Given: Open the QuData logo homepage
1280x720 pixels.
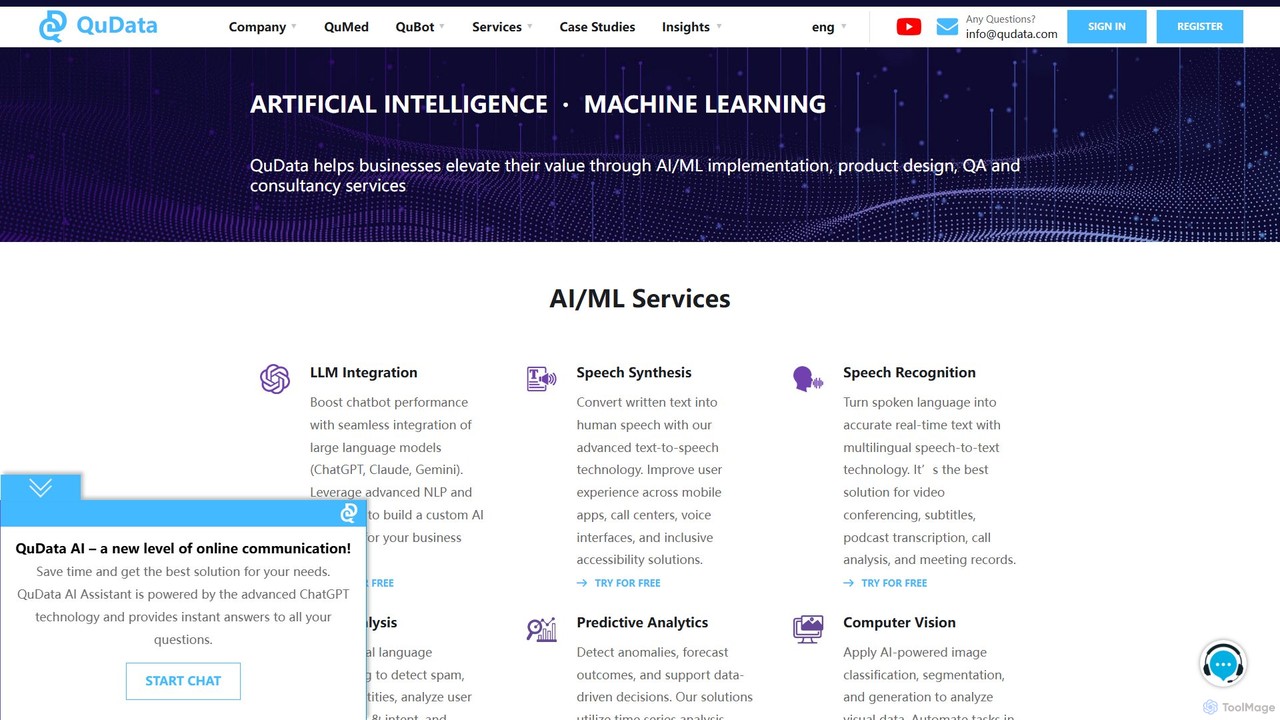Looking at the screenshot, I should [x=98, y=26].
